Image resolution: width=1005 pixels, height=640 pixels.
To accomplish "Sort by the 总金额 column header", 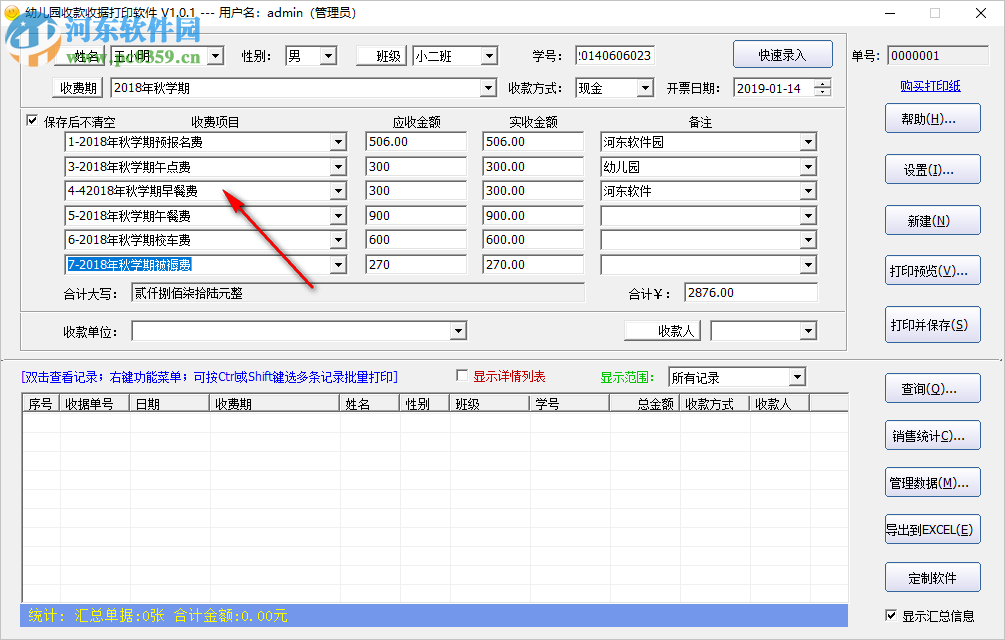I will click(x=645, y=404).
